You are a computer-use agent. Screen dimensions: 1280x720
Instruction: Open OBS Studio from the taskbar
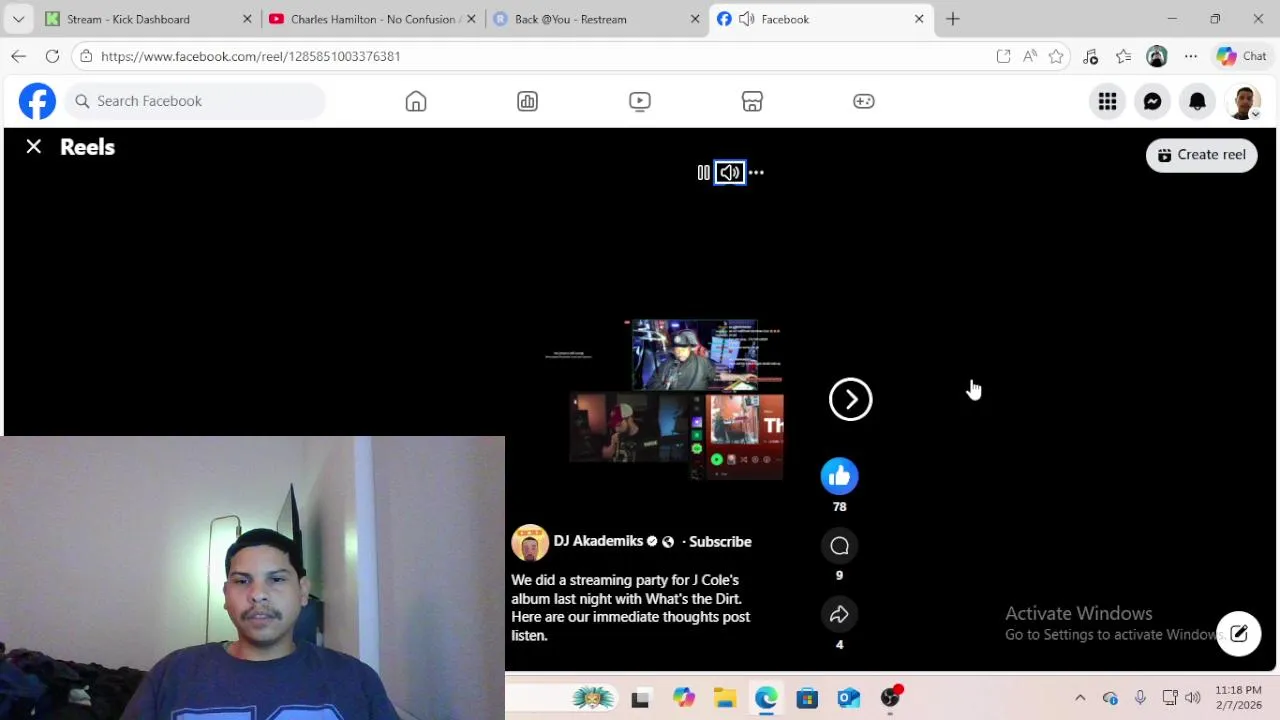pos(890,698)
